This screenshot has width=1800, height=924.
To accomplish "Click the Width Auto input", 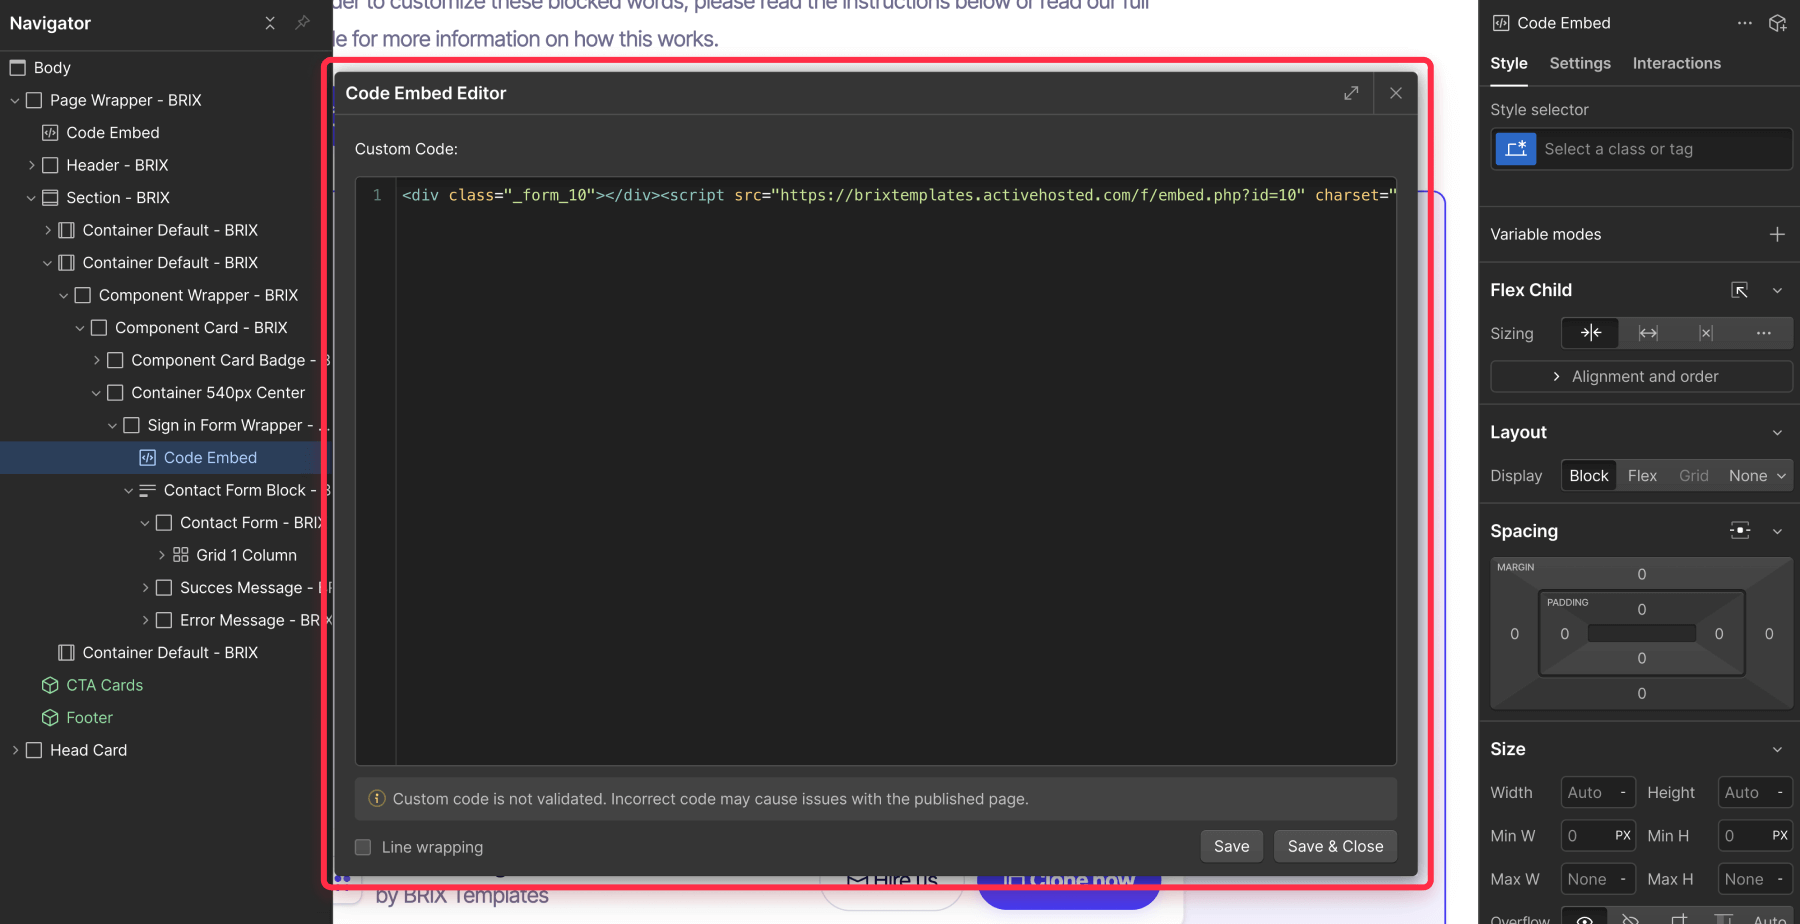I will 1598,792.
